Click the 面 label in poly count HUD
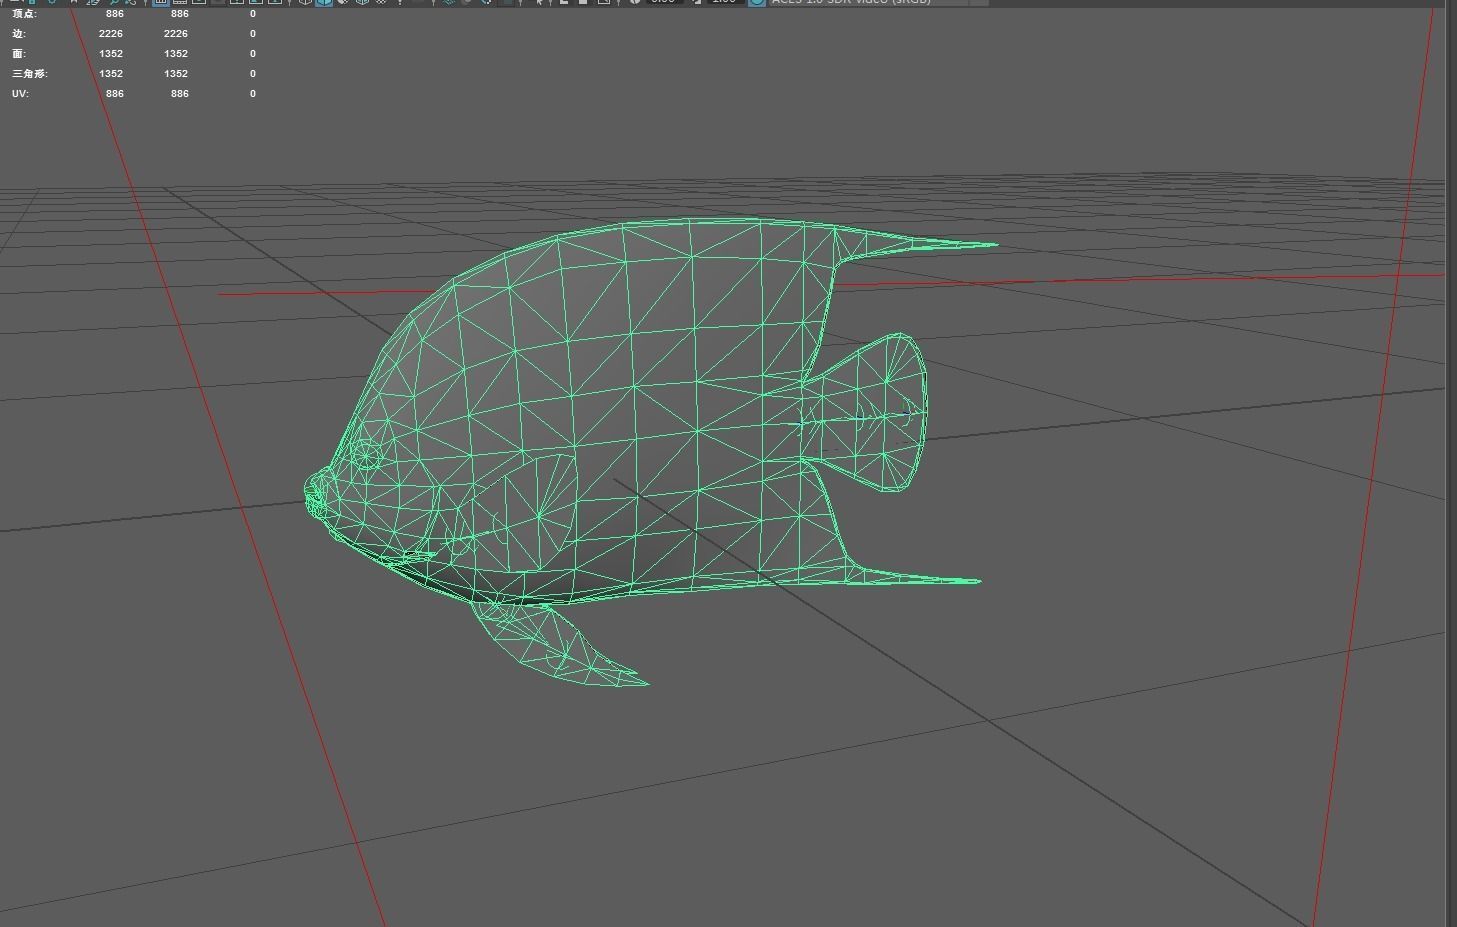This screenshot has width=1457, height=927. point(18,54)
